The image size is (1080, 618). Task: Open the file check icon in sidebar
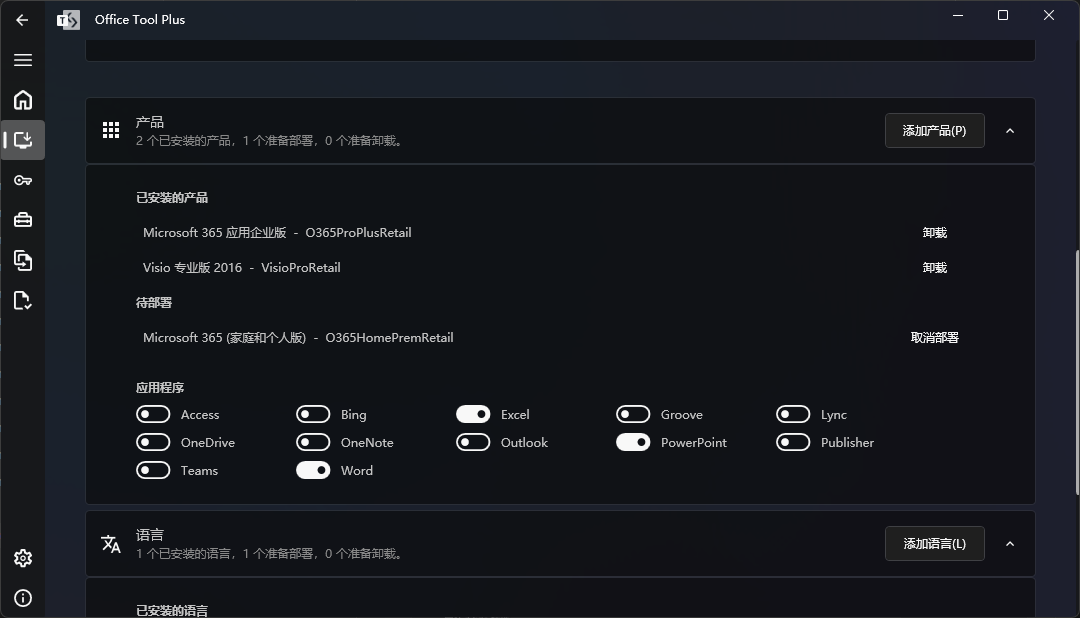[23, 300]
